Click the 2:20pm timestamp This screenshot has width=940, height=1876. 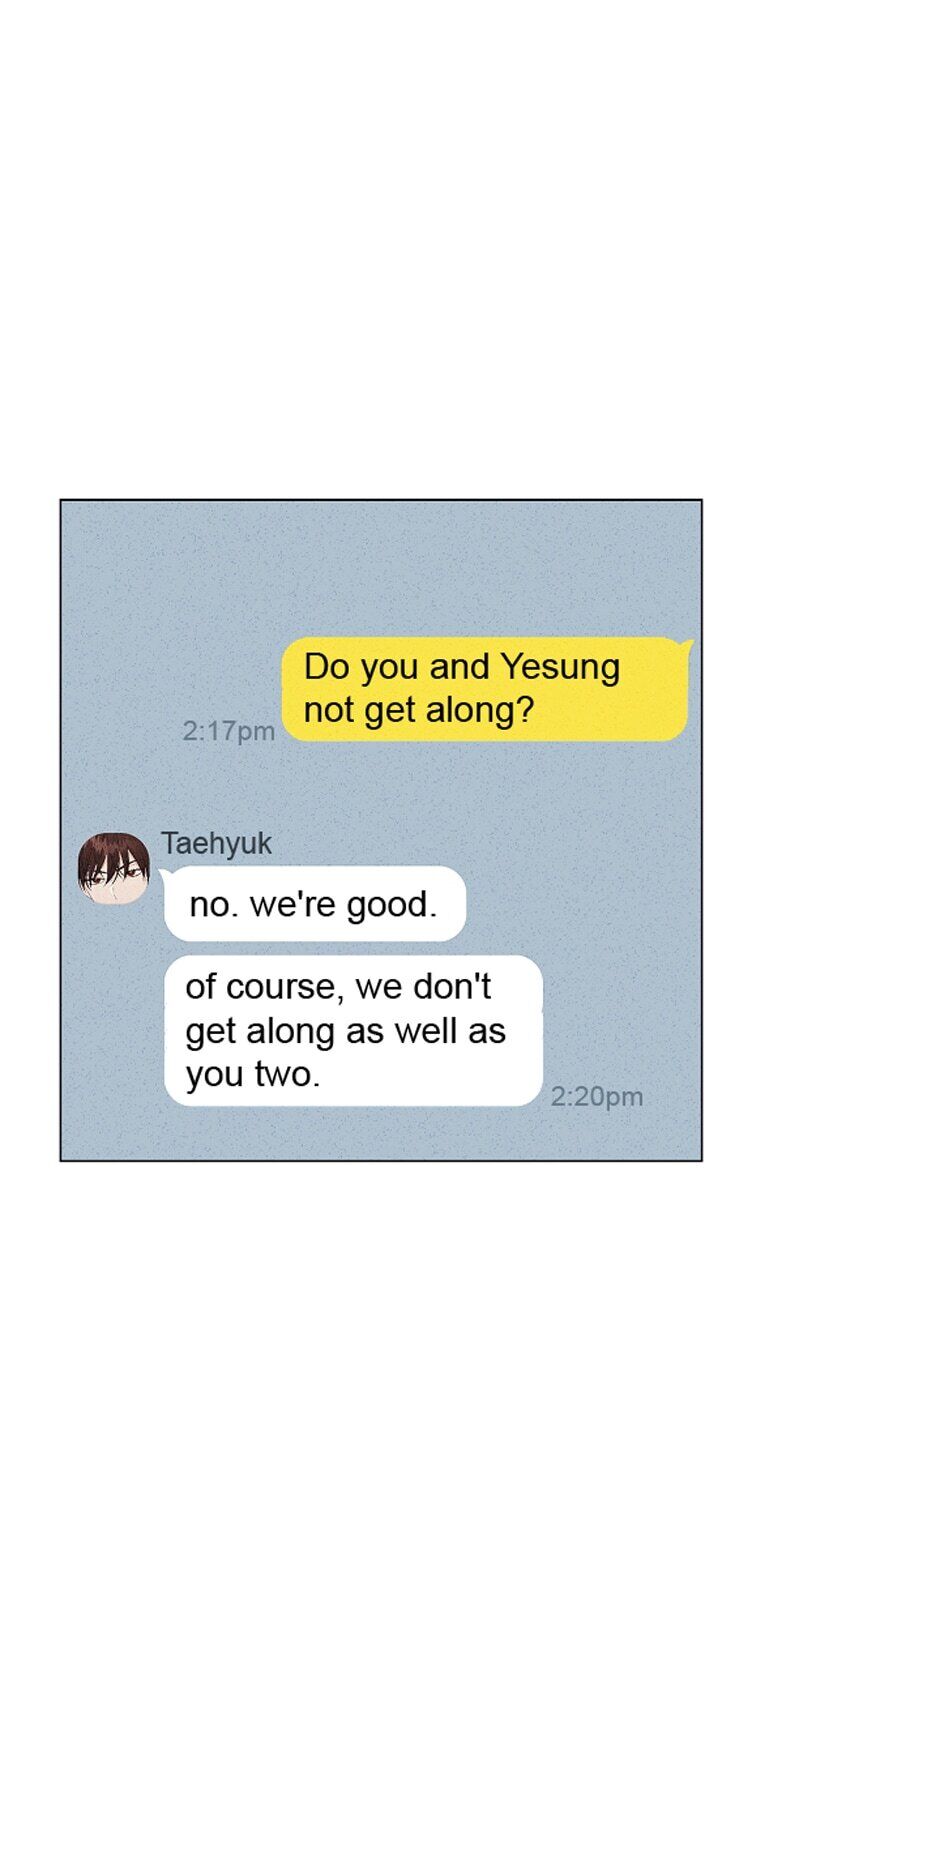pos(597,1097)
